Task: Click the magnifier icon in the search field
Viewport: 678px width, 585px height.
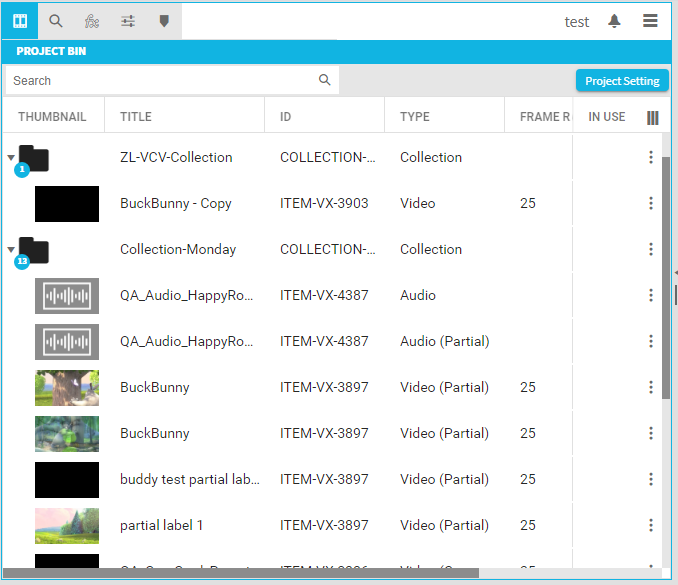Action: [x=325, y=80]
